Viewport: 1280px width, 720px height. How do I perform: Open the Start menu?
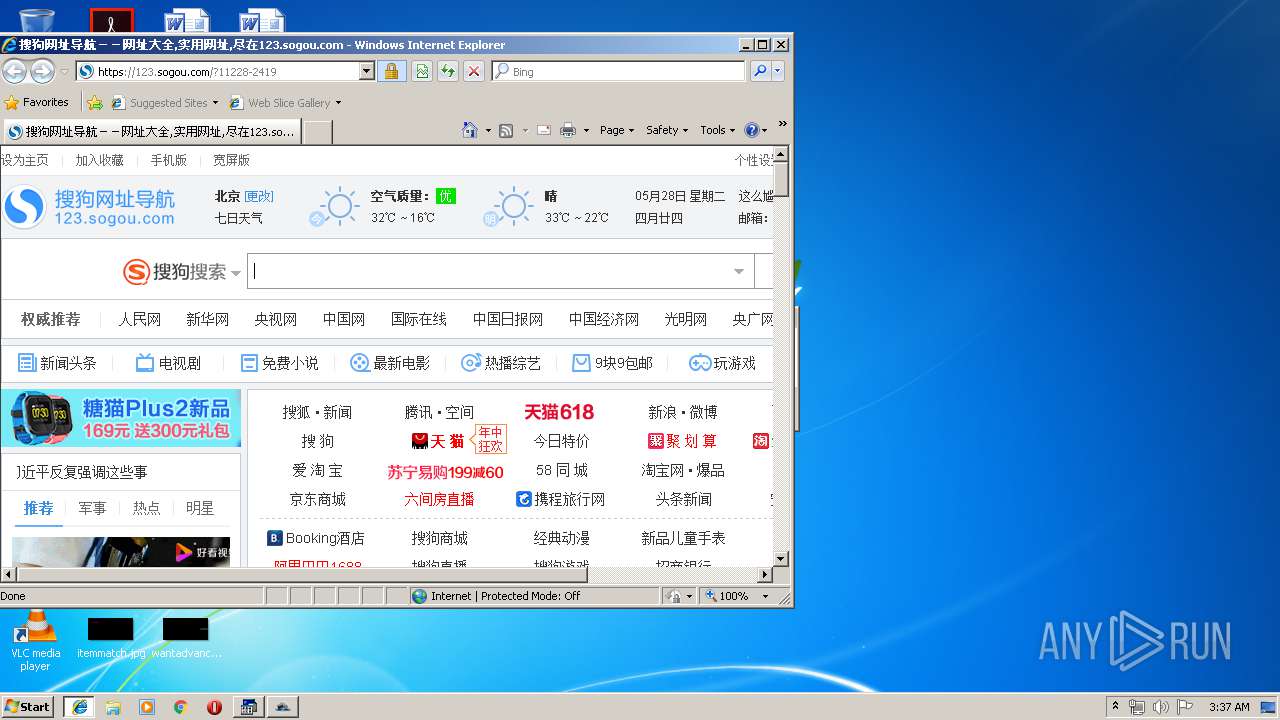click(x=28, y=707)
